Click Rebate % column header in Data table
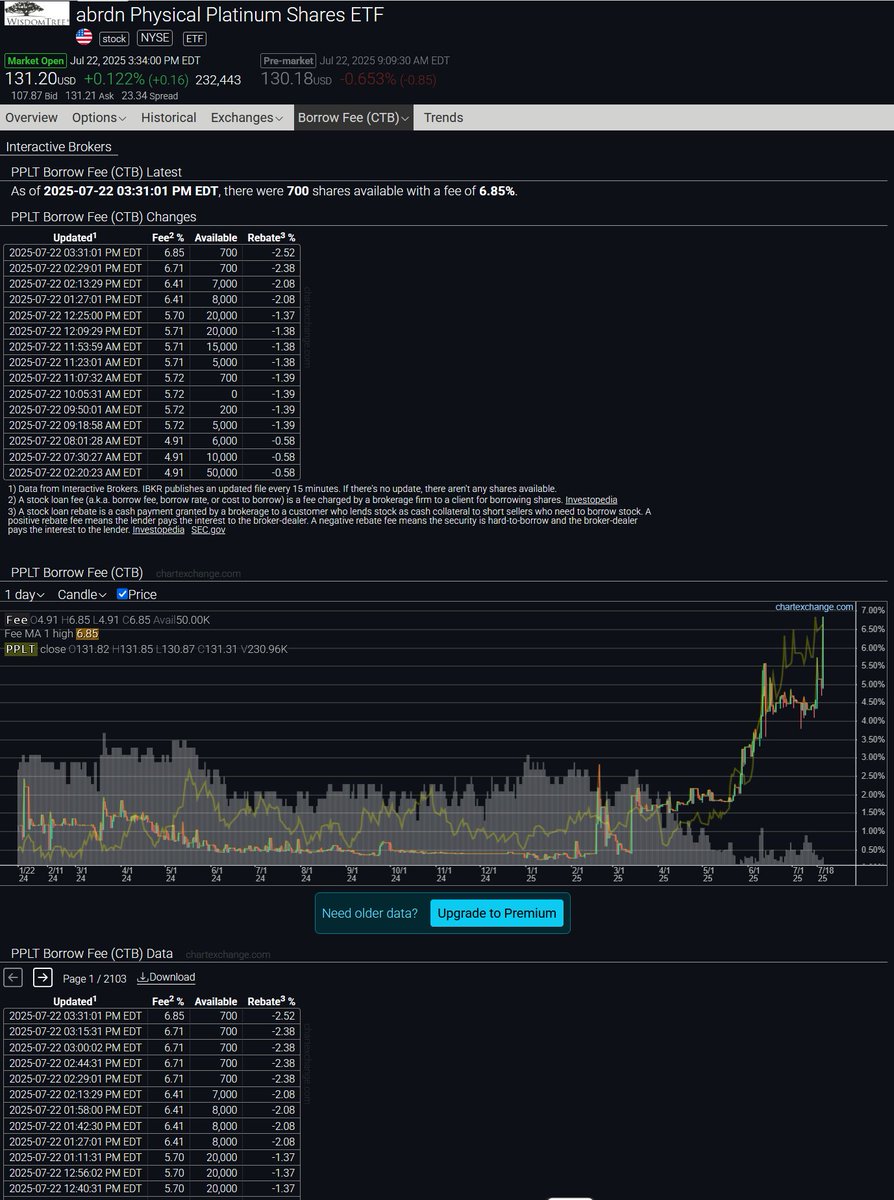This screenshot has width=894, height=1200. 271,1001
